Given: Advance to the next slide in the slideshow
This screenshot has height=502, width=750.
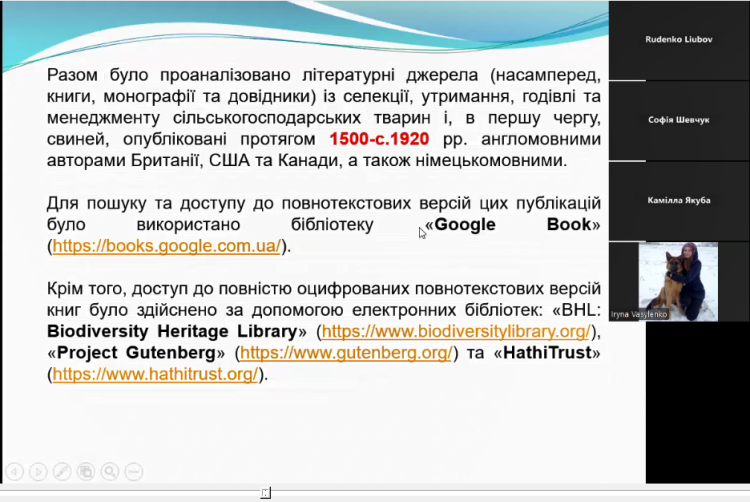Looking at the screenshot, I should (38, 472).
